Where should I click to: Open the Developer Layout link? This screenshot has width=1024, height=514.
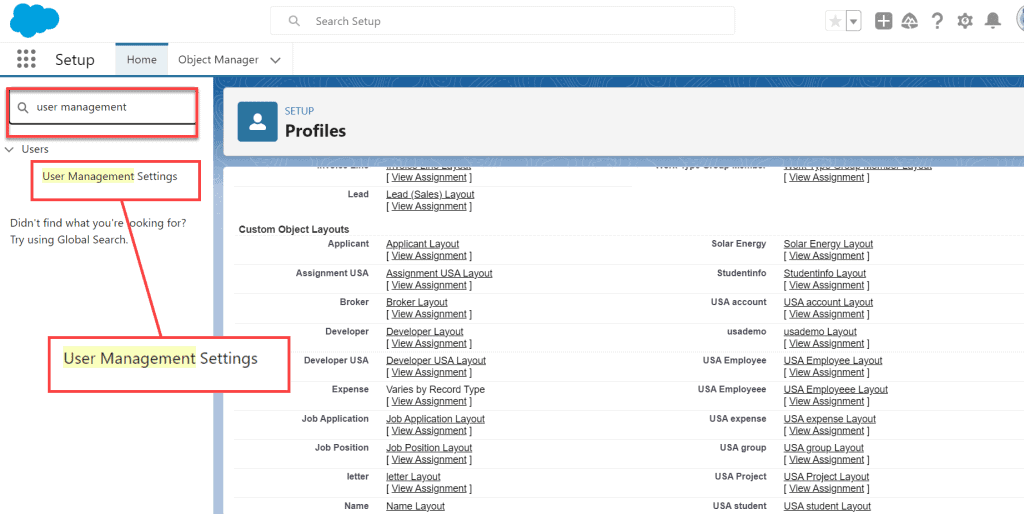(x=424, y=332)
